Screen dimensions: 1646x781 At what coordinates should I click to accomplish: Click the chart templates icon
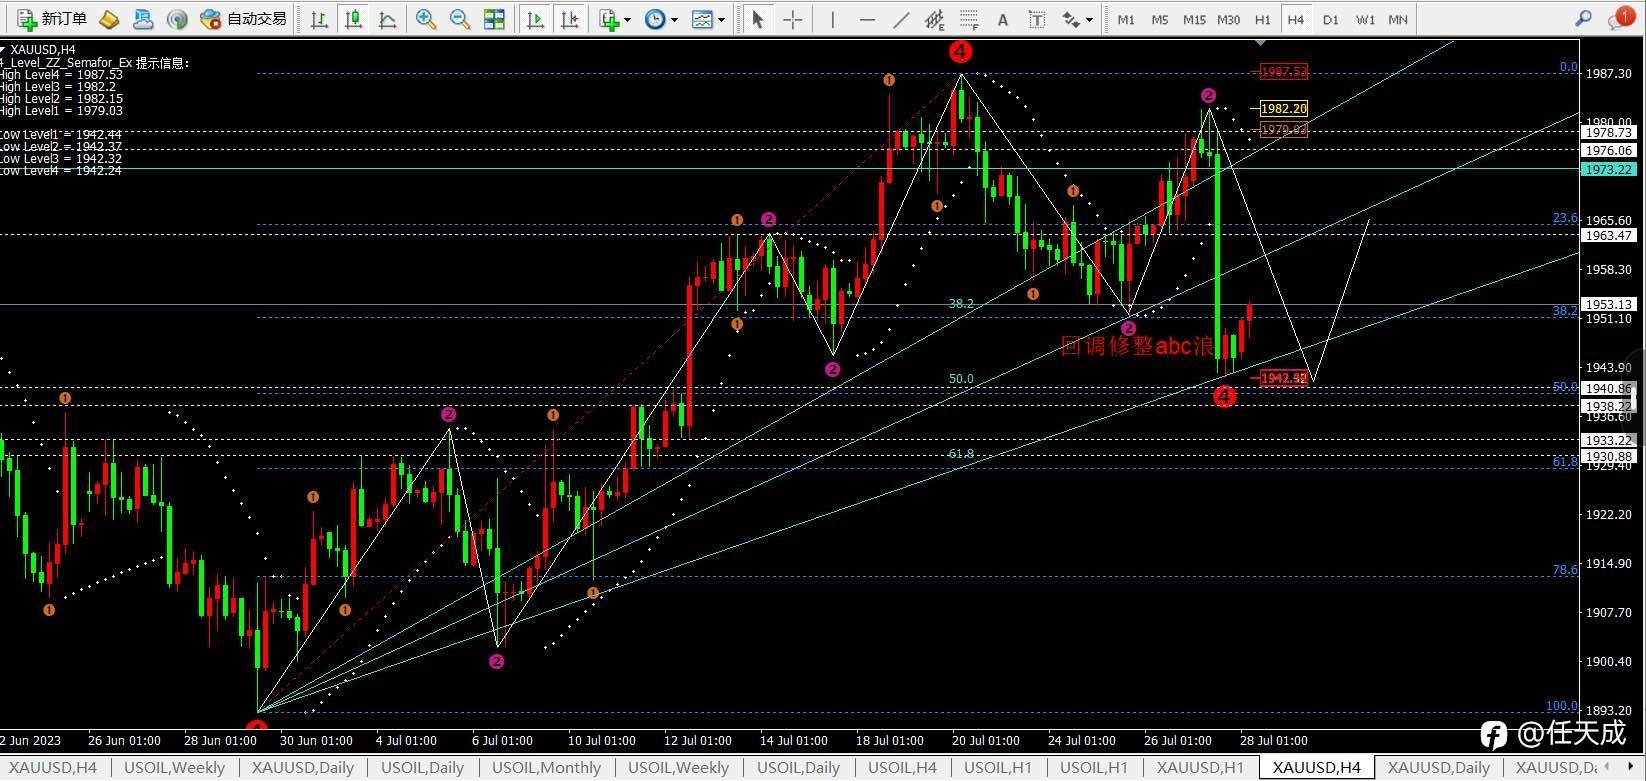(702, 18)
